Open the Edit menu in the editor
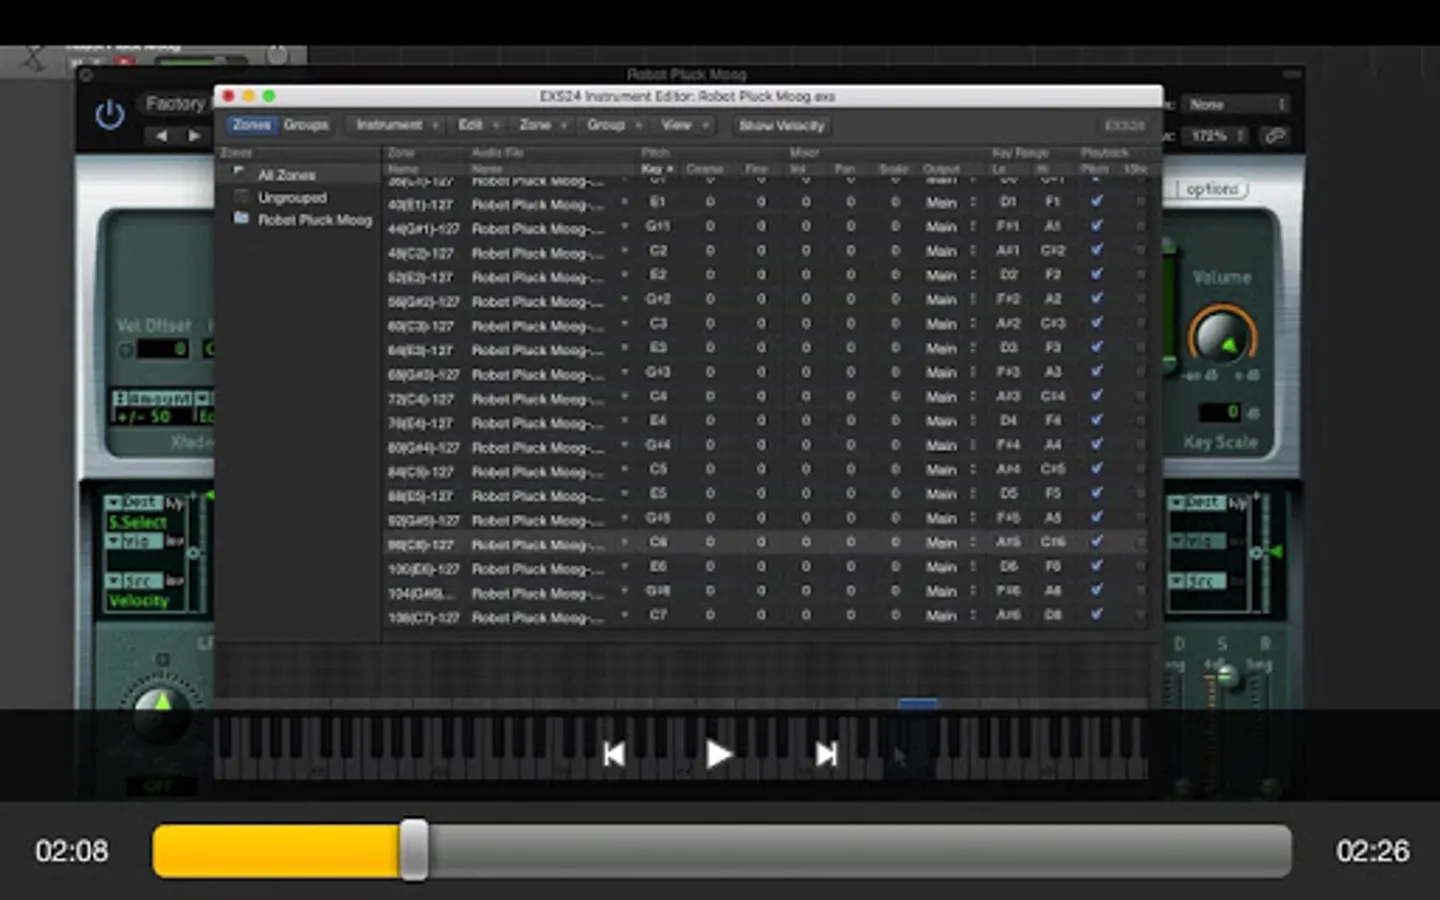 [x=477, y=125]
